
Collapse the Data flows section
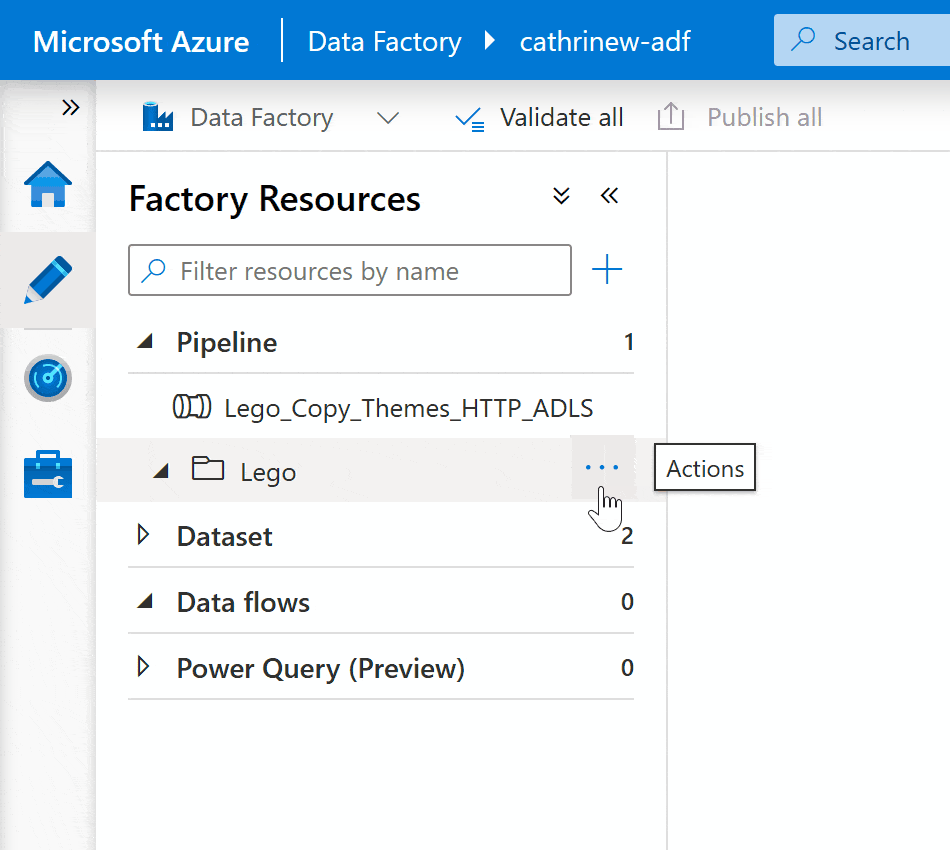pos(146,602)
